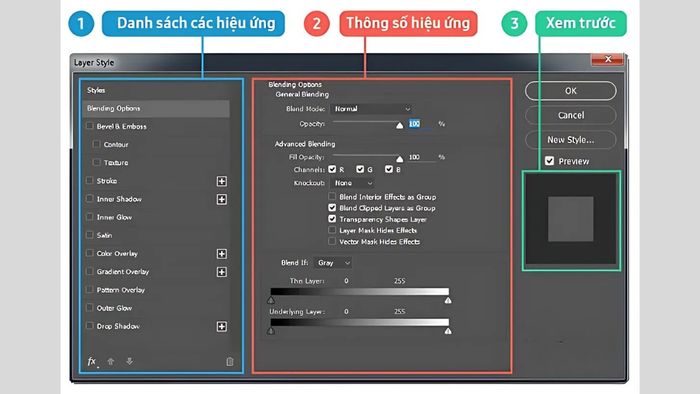Uncheck Transparency Shapes Layer

(332, 219)
